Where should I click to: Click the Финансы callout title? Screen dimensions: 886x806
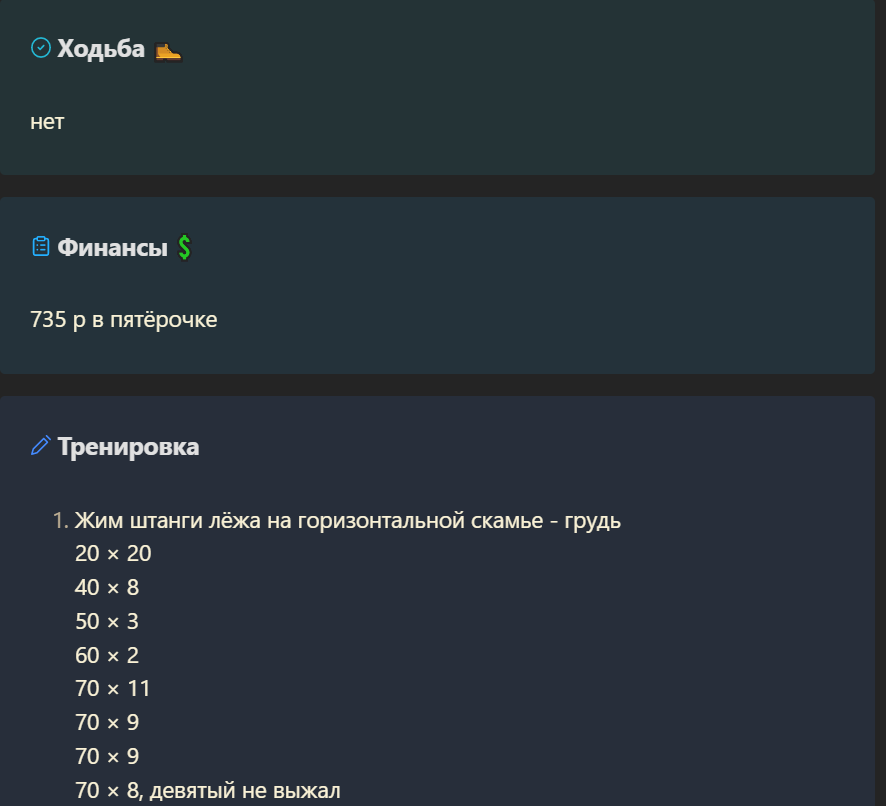pyautogui.click(x=112, y=248)
